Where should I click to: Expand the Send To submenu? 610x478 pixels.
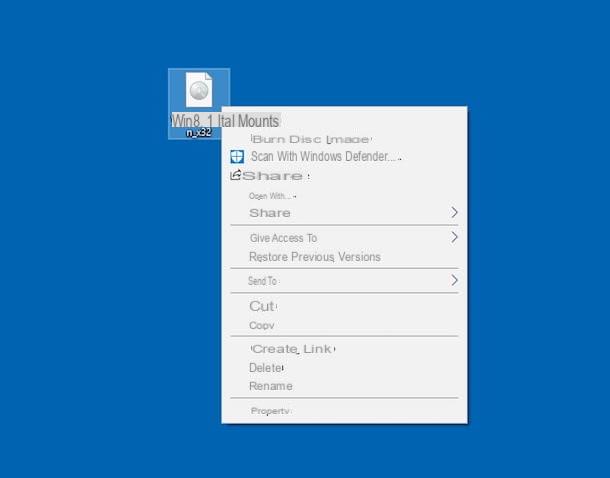[x=344, y=280]
